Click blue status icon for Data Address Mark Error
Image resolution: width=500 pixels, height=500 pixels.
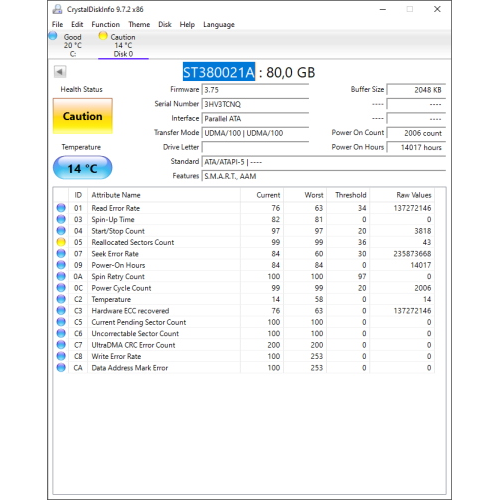(x=61, y=368)
